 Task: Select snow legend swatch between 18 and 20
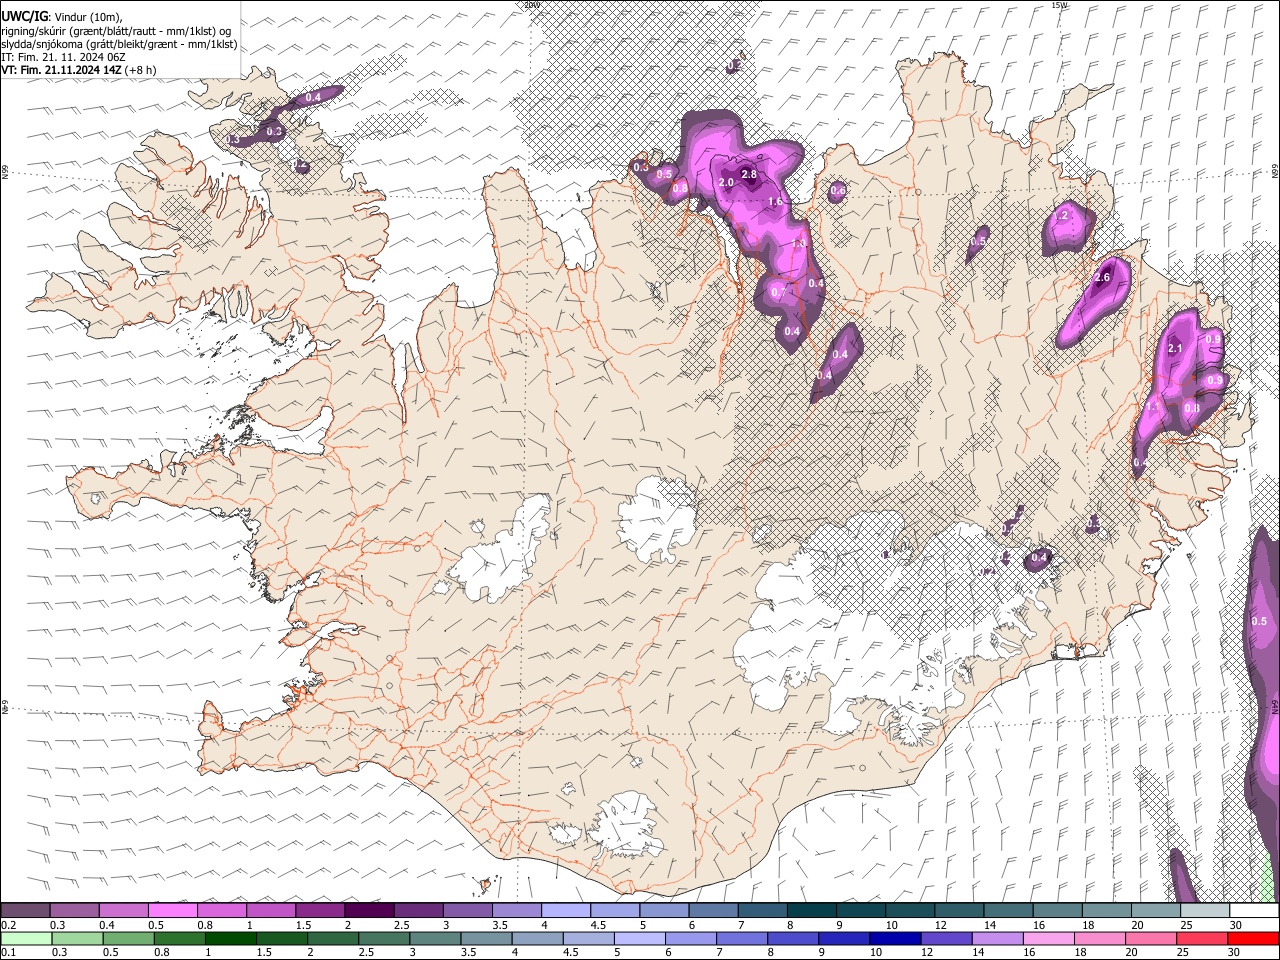point(1106,911)
